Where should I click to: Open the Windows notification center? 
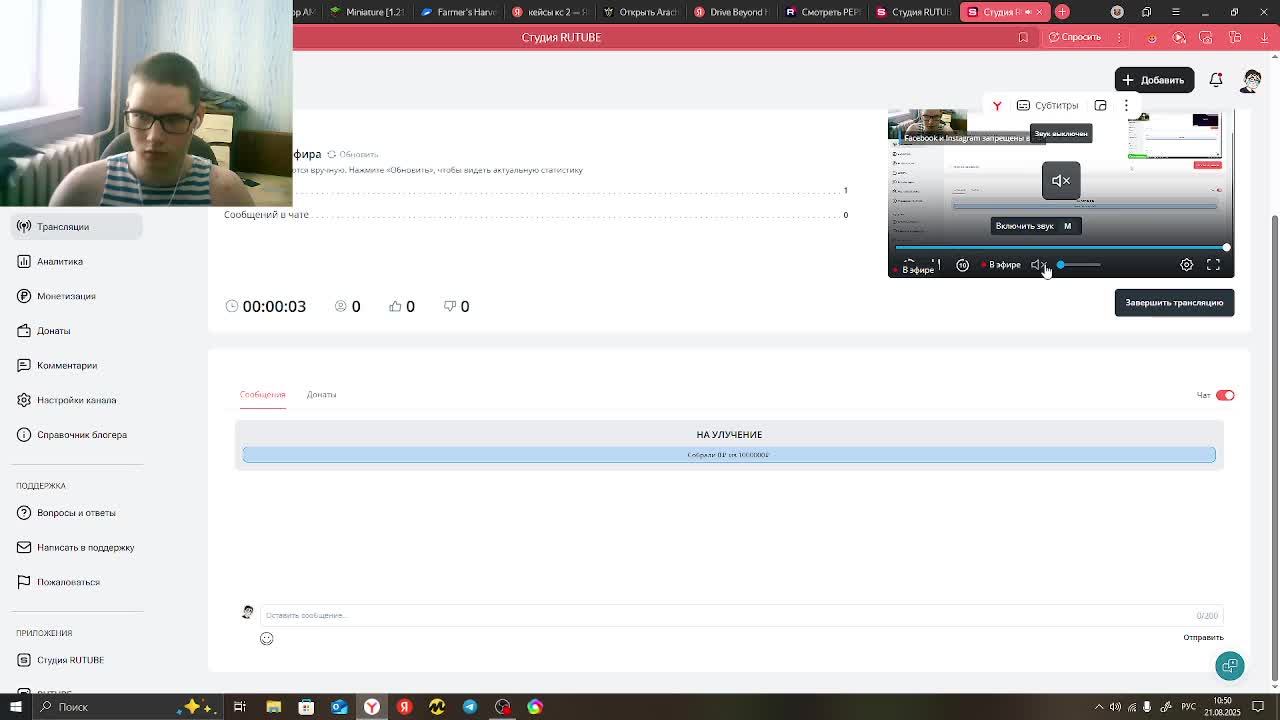1258,707
